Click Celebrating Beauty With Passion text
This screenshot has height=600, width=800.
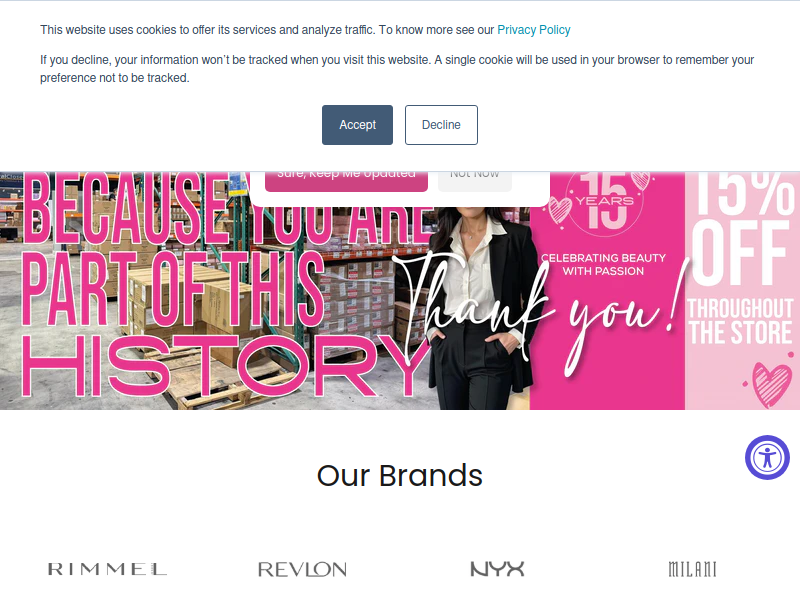pos(603,264)
